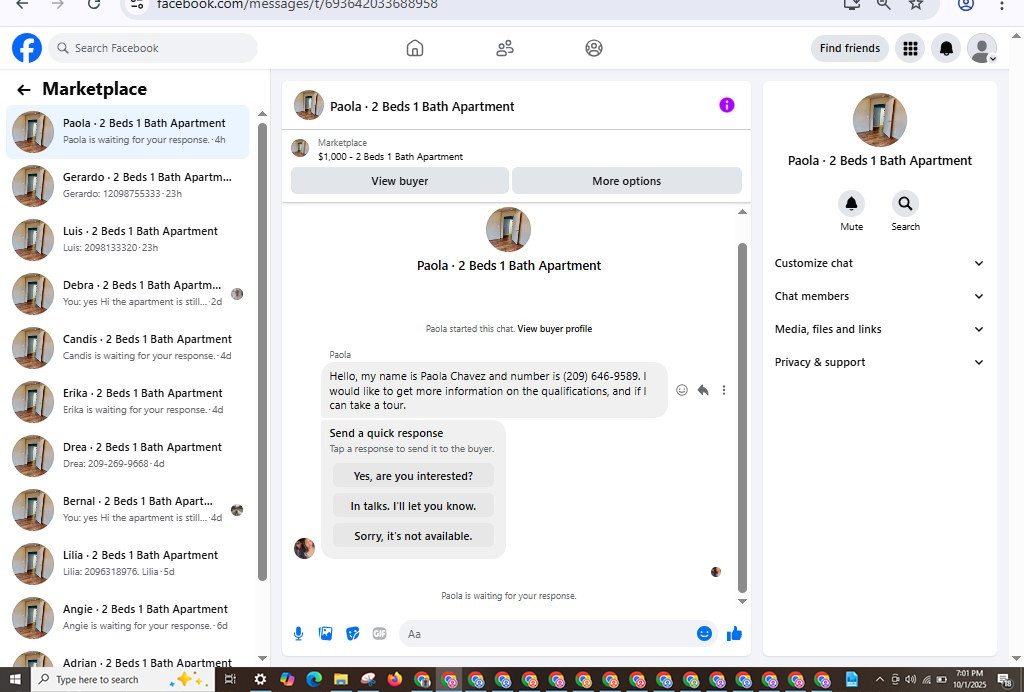Open more options for Paola's message
The width and height of the screenshot is (1024, 692).
tap(724, 390)
